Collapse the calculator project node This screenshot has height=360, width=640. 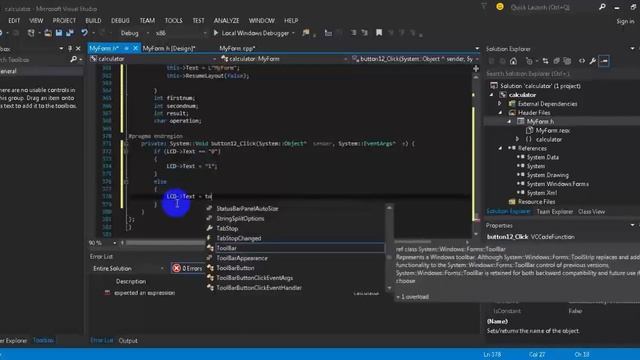[492, 95]
